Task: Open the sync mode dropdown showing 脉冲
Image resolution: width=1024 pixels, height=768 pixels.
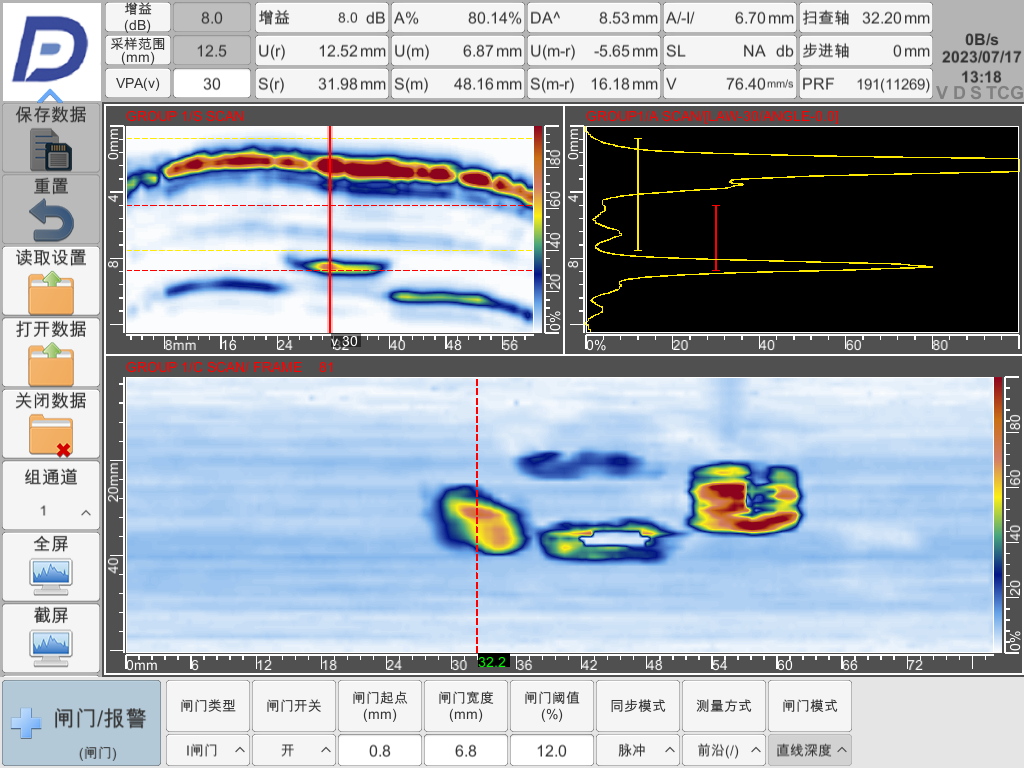Action: click(x=638, y=749)
